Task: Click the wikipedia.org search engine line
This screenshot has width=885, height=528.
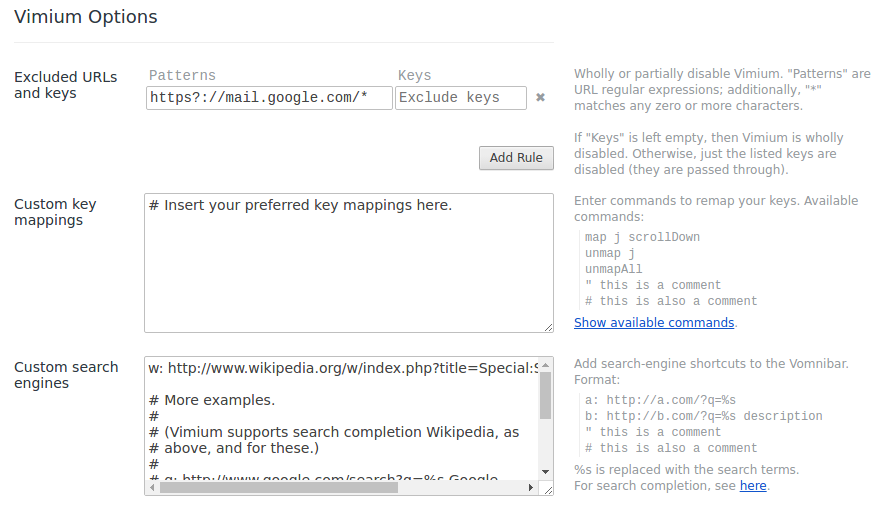Action: 343,368
